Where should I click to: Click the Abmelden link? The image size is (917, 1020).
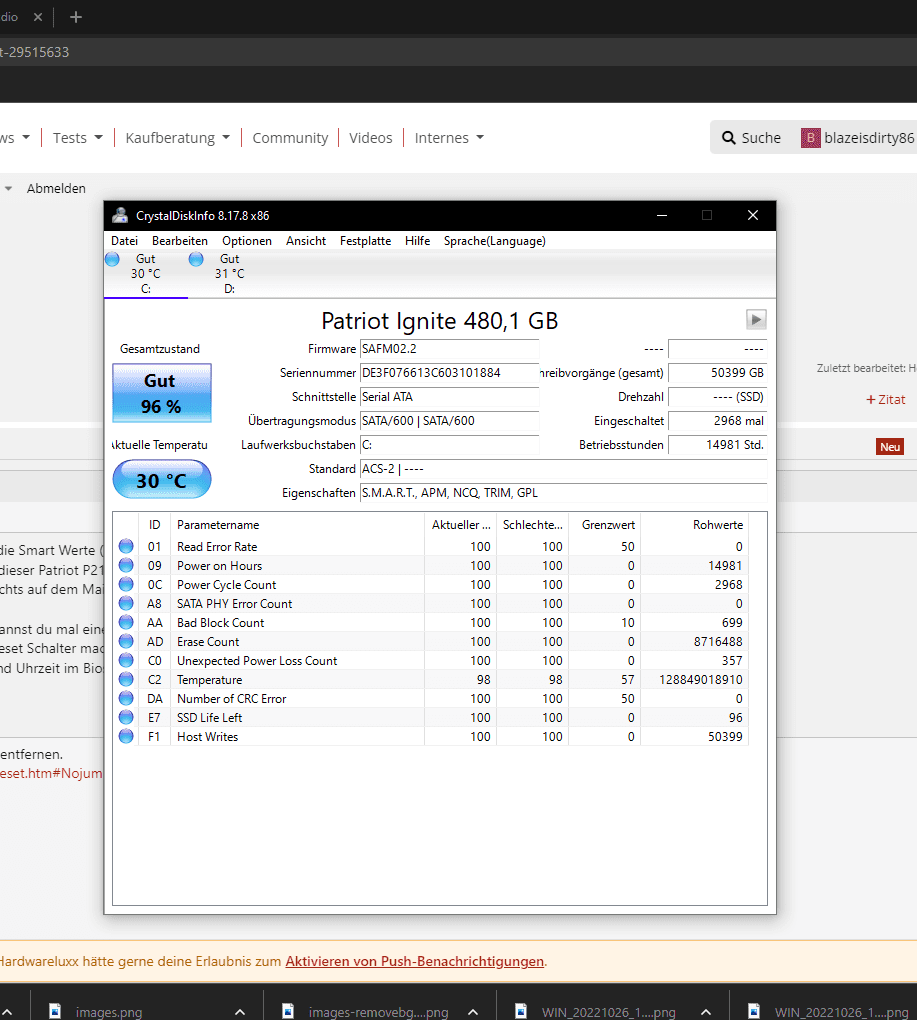click(x=56, y=189)
